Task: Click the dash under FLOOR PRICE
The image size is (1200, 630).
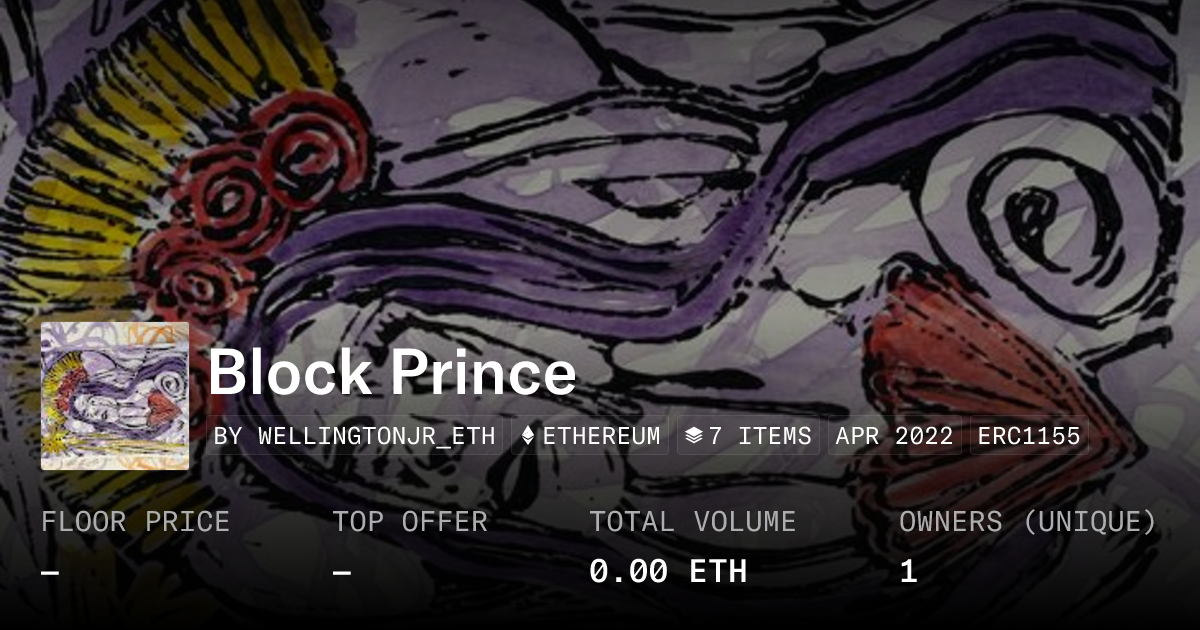Action: coord(50,572)
